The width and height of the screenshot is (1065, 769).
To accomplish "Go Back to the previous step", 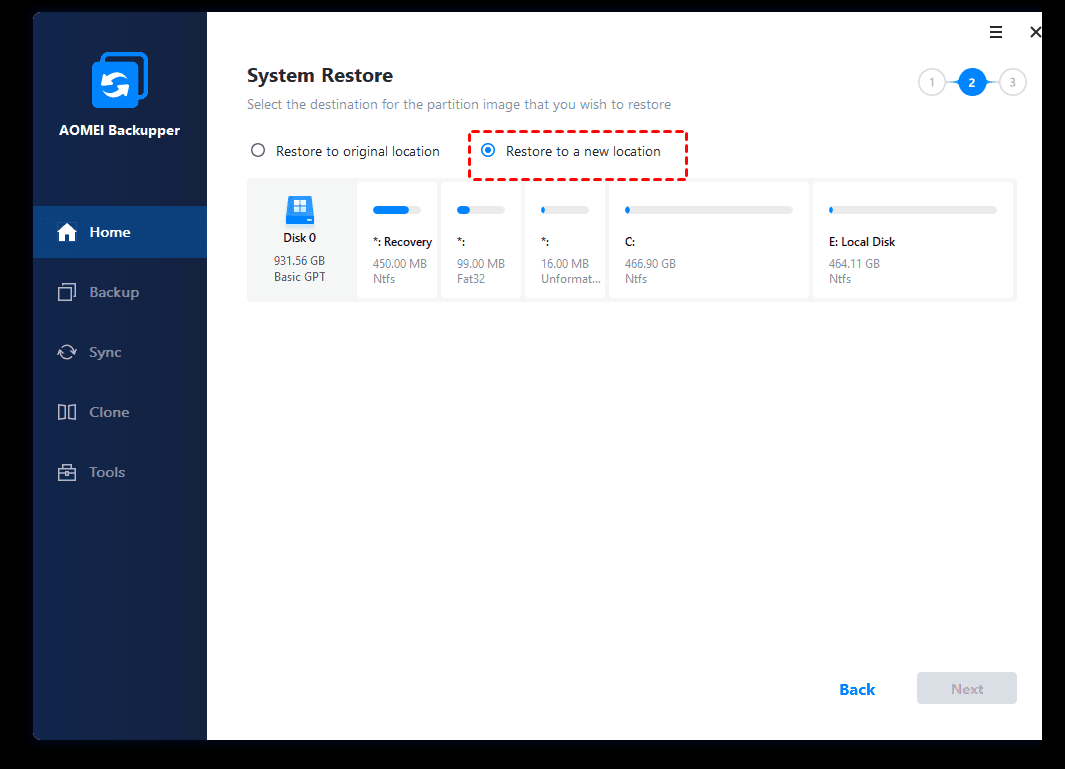I will 857,690.
